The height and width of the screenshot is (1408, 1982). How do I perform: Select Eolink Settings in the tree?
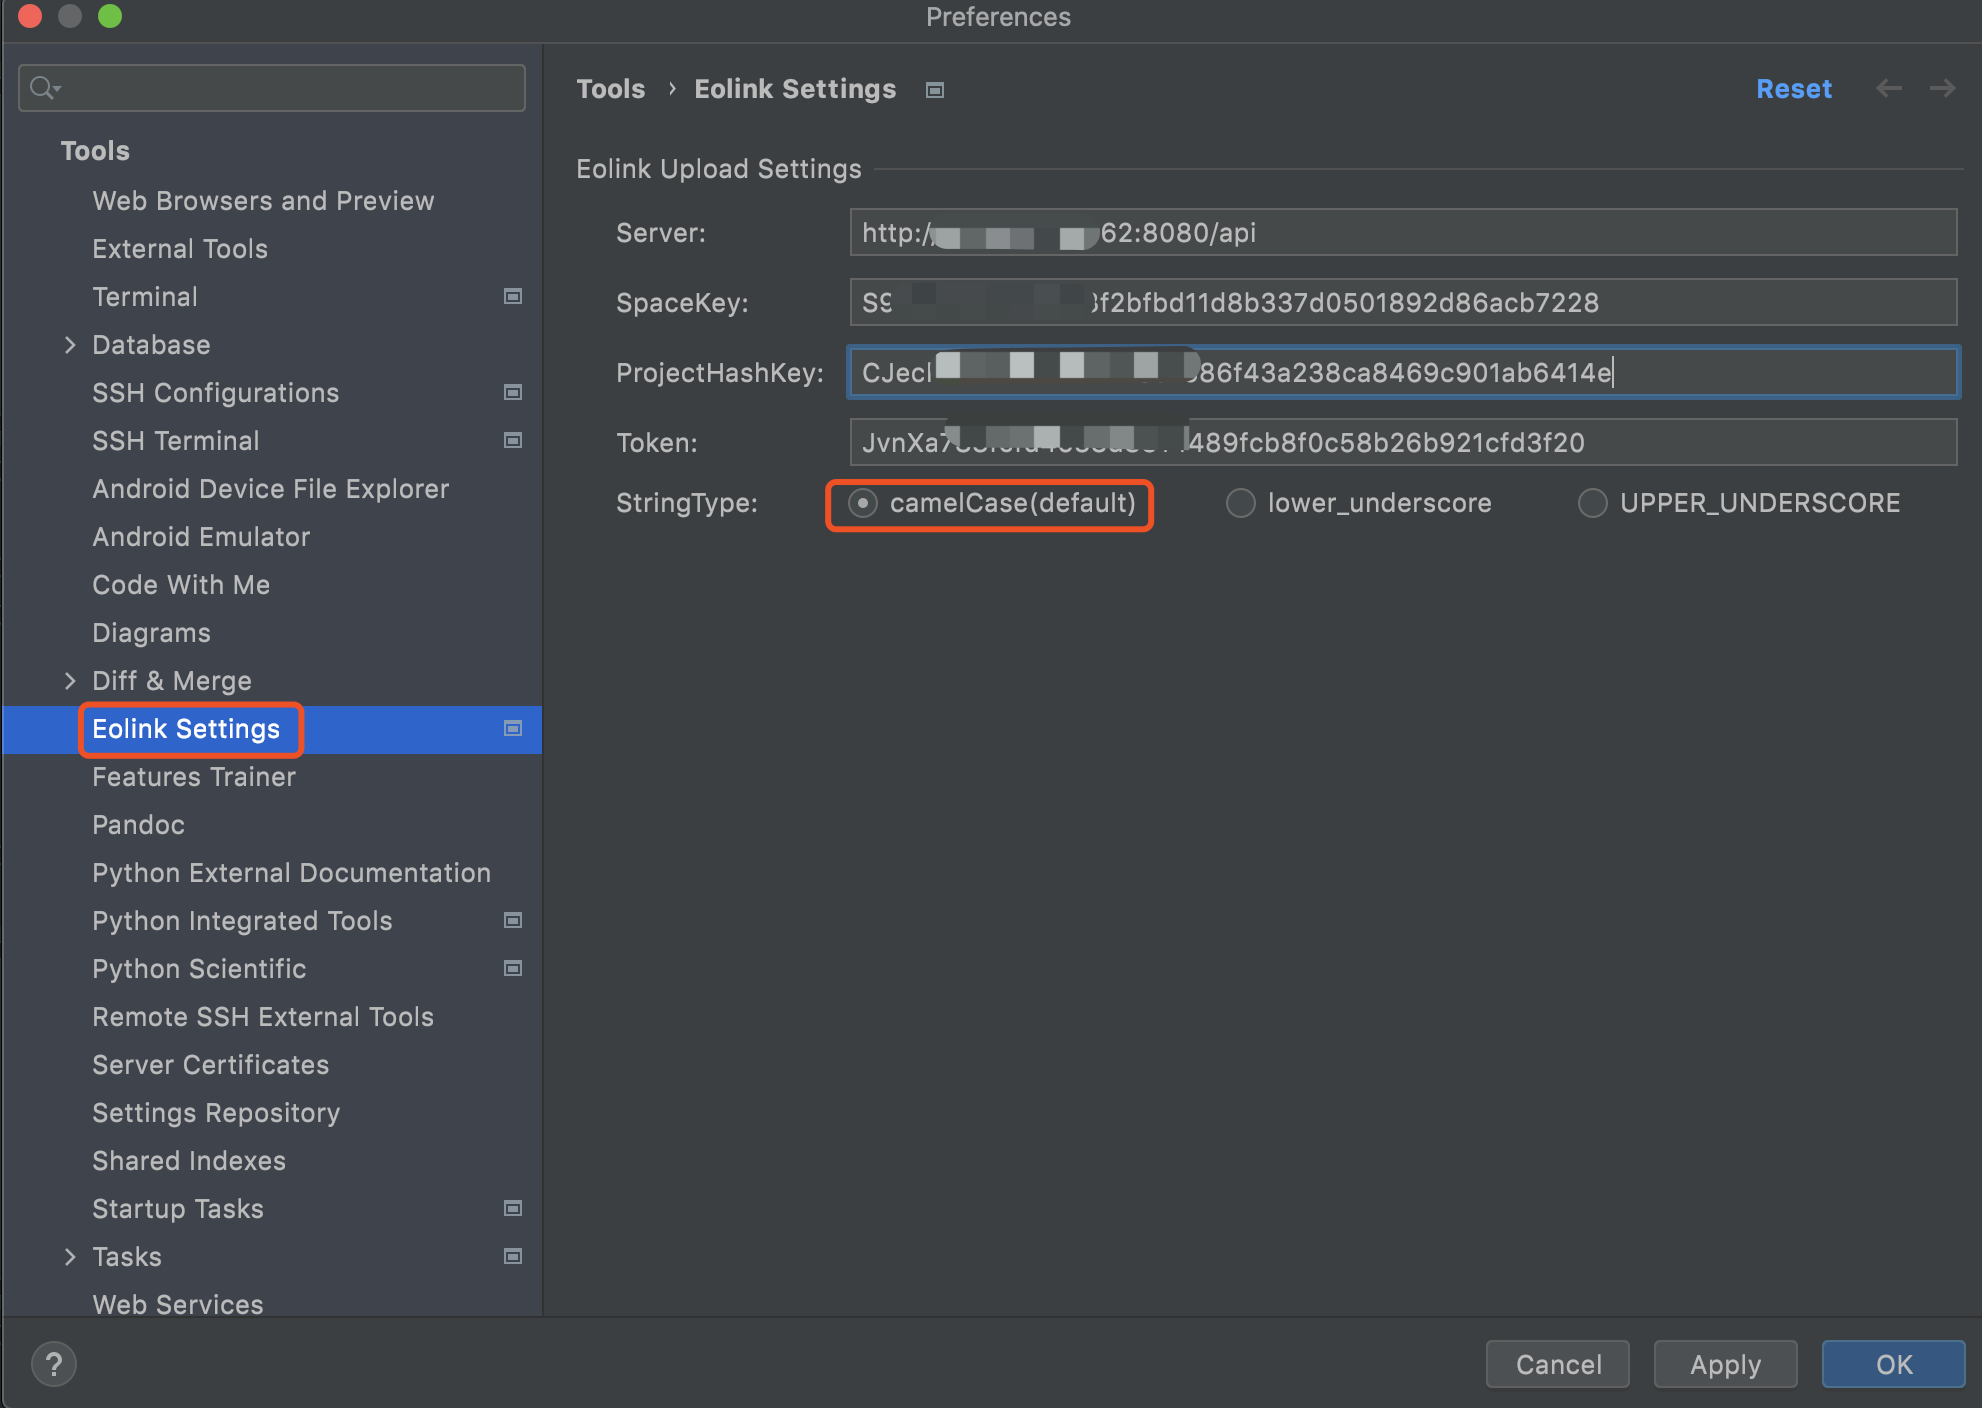point(186,729)
